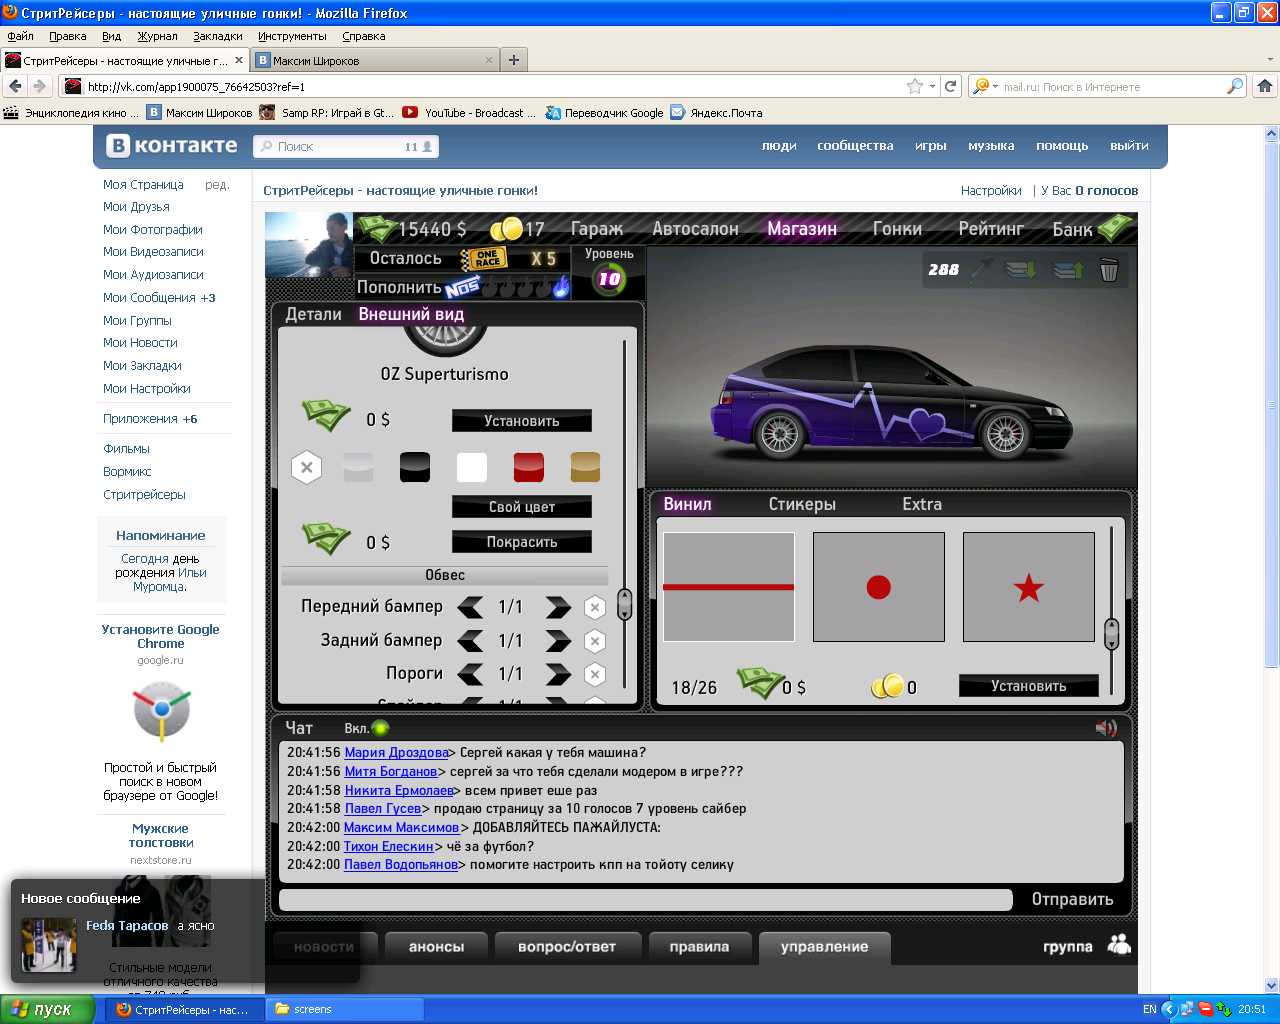The height and width of the screenshot is (1024, 1280).
Task: Toggle the chat Вкл. green indicator
Action: (380, 728)
